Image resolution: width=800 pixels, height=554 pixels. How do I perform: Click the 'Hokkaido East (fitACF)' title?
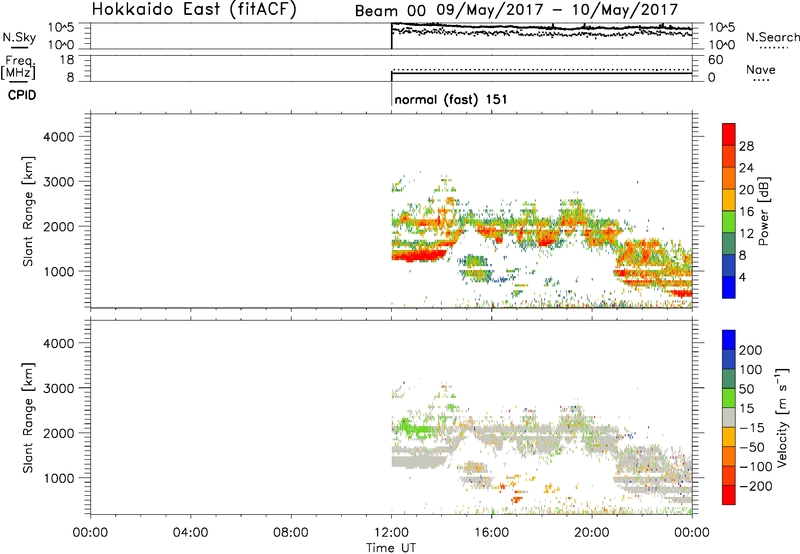(194, 9)
